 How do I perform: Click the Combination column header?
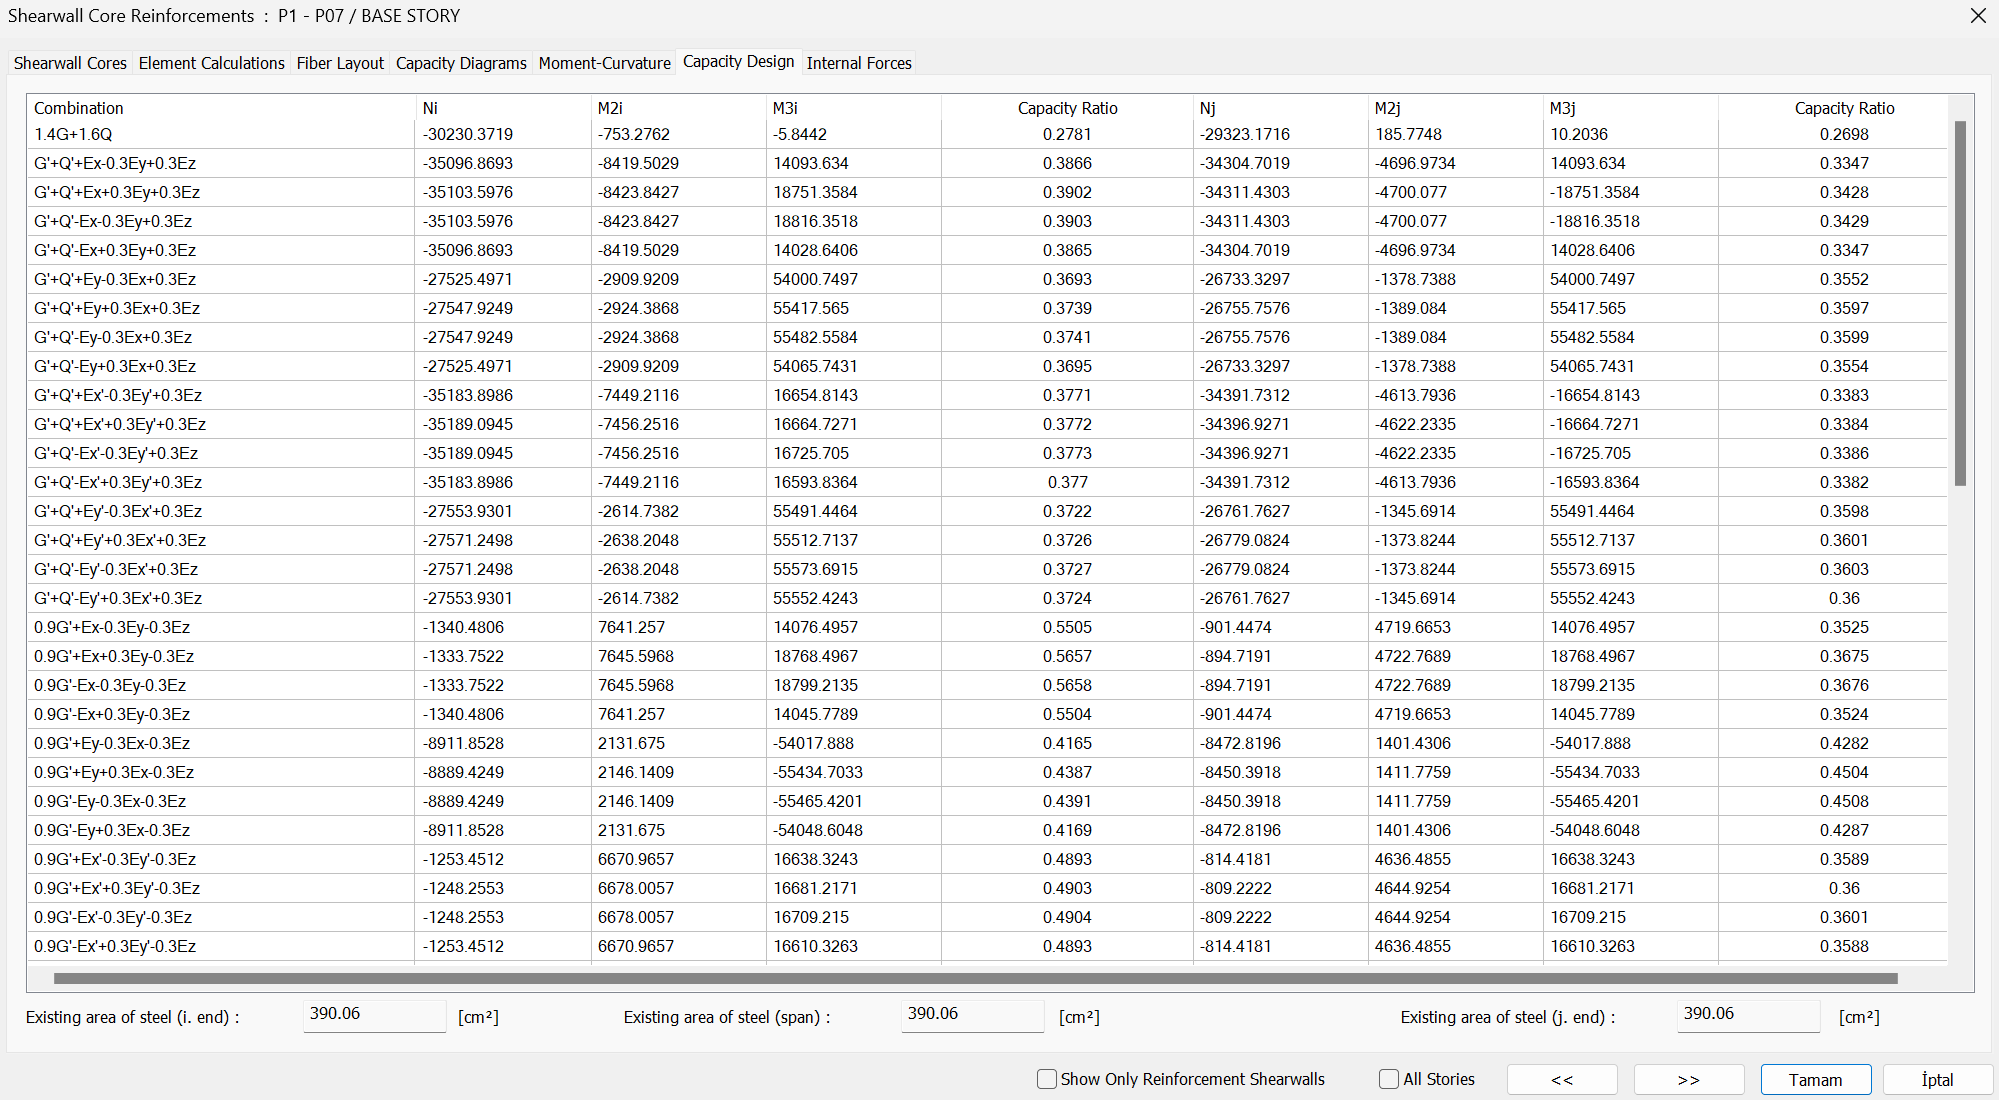[79, 108]
